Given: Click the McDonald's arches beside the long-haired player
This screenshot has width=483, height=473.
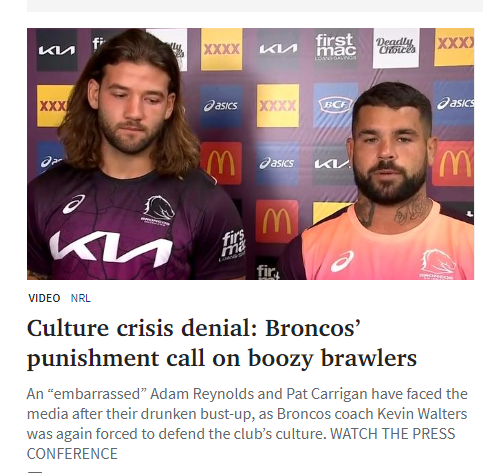Looking at the screenshot, I should tap(221, 163).
